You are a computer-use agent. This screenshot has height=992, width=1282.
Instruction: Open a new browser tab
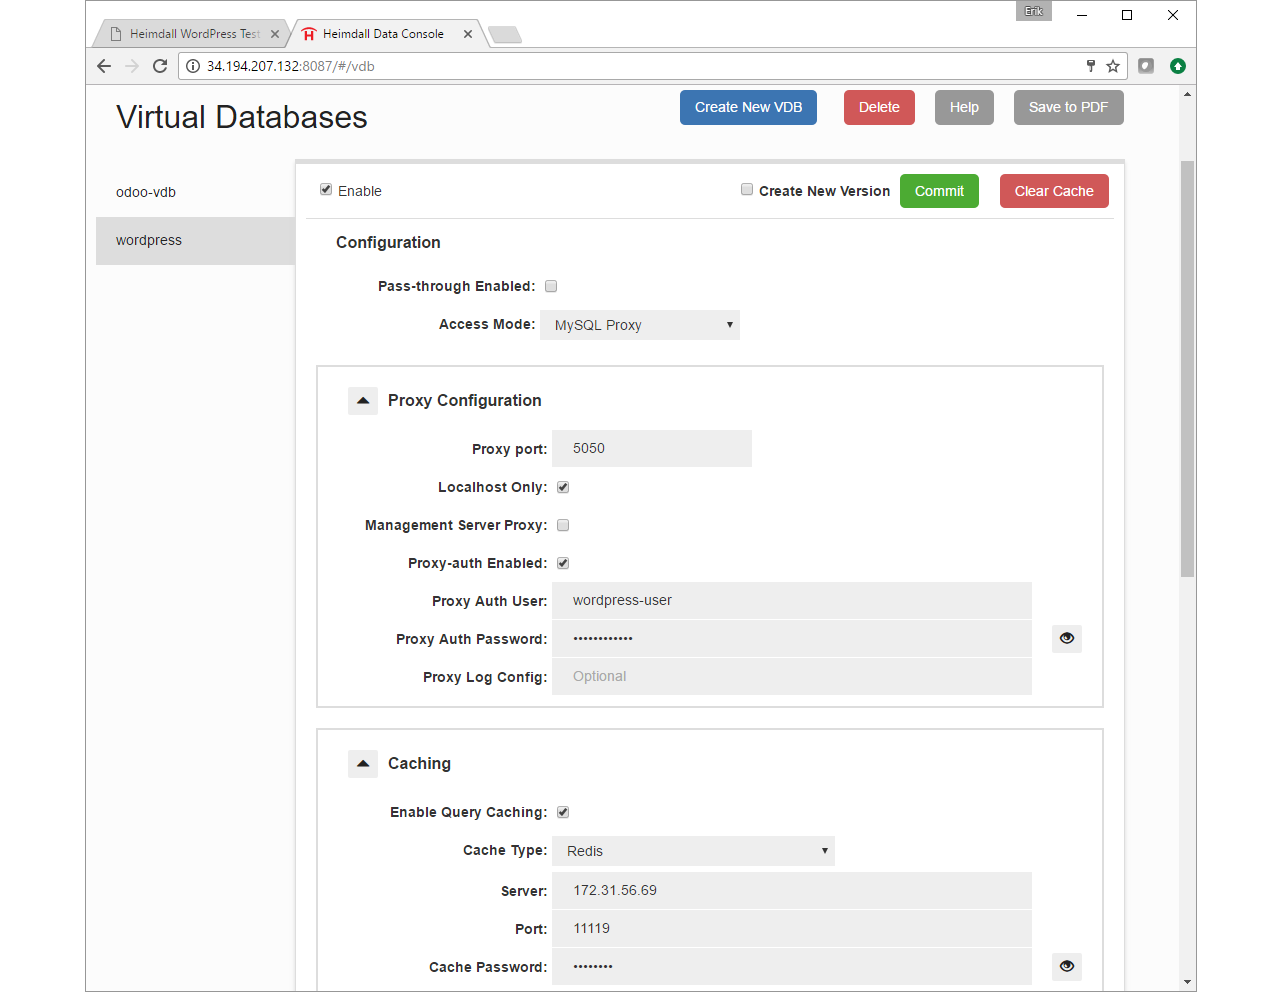tap(505, 35)
